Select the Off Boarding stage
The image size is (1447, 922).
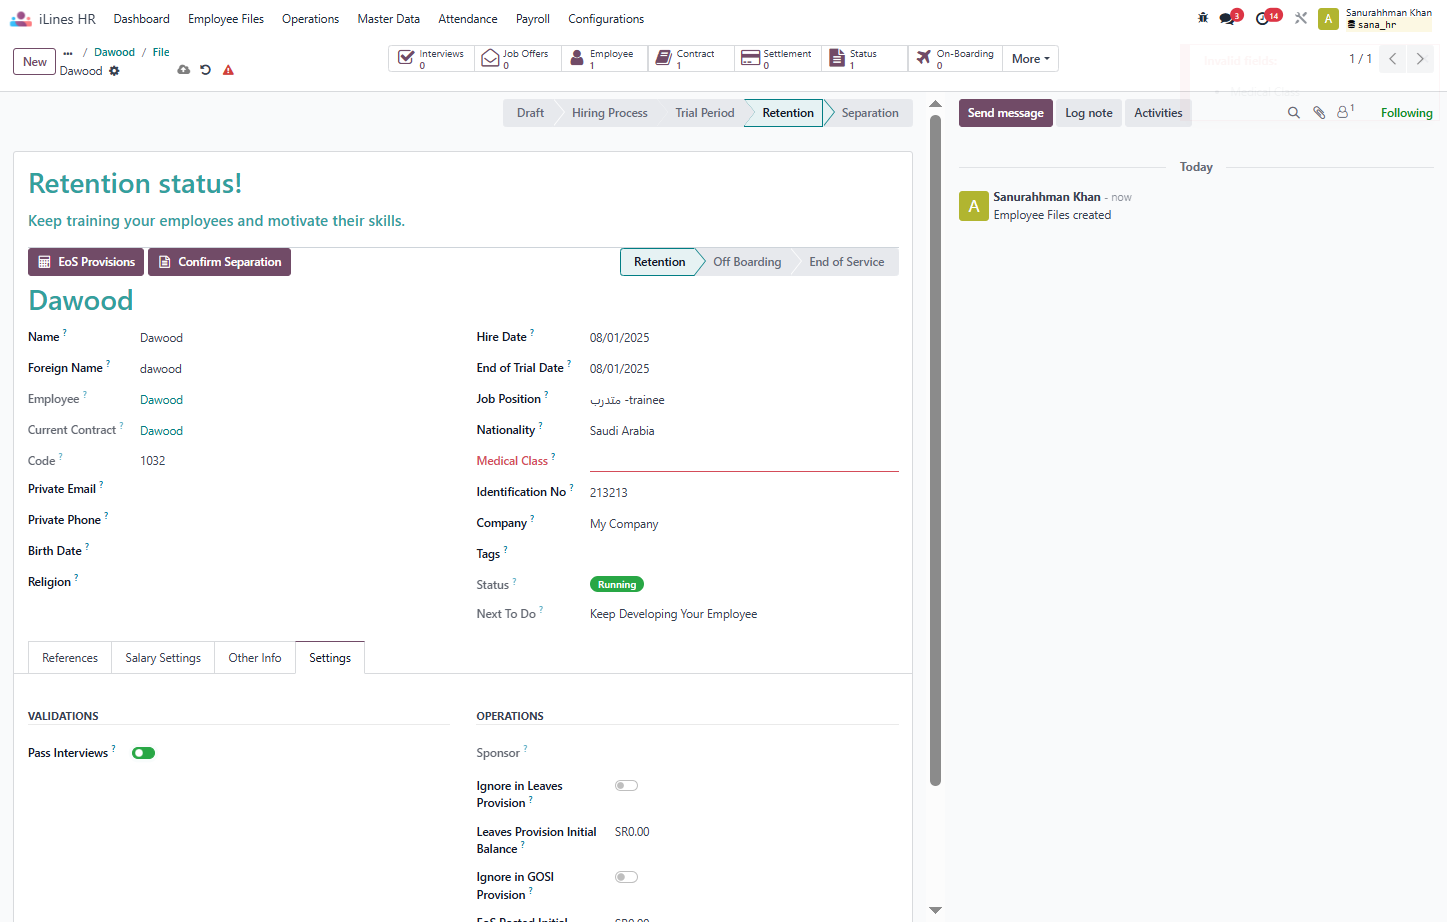point(747,262)
